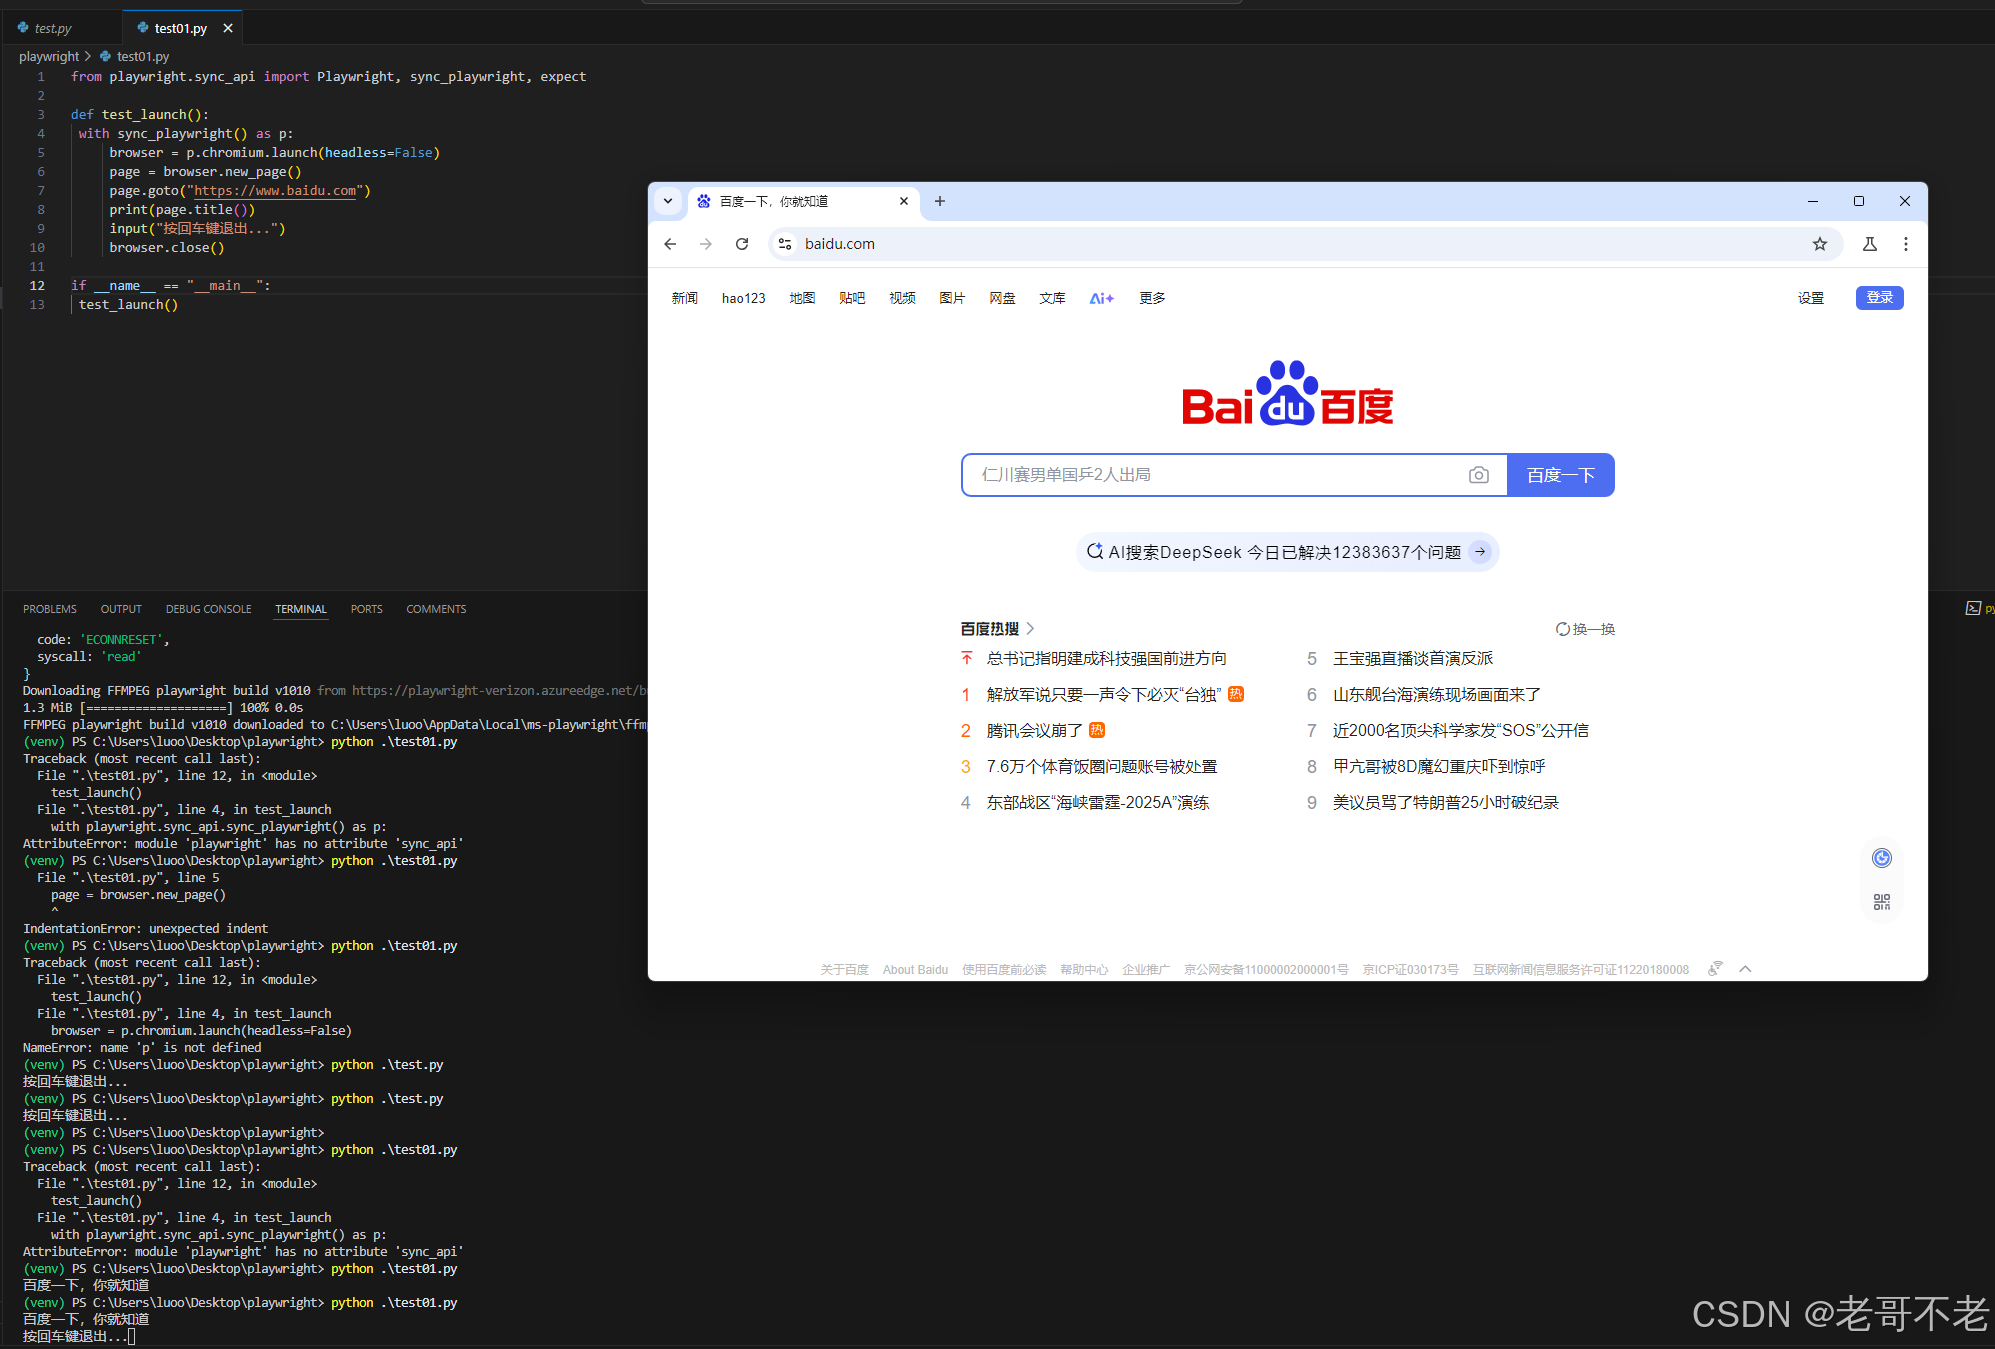1995x1349 pixels.
Task: Switch to the test.py editor tab
Action: pyautogui.click(x=52, y=28)
